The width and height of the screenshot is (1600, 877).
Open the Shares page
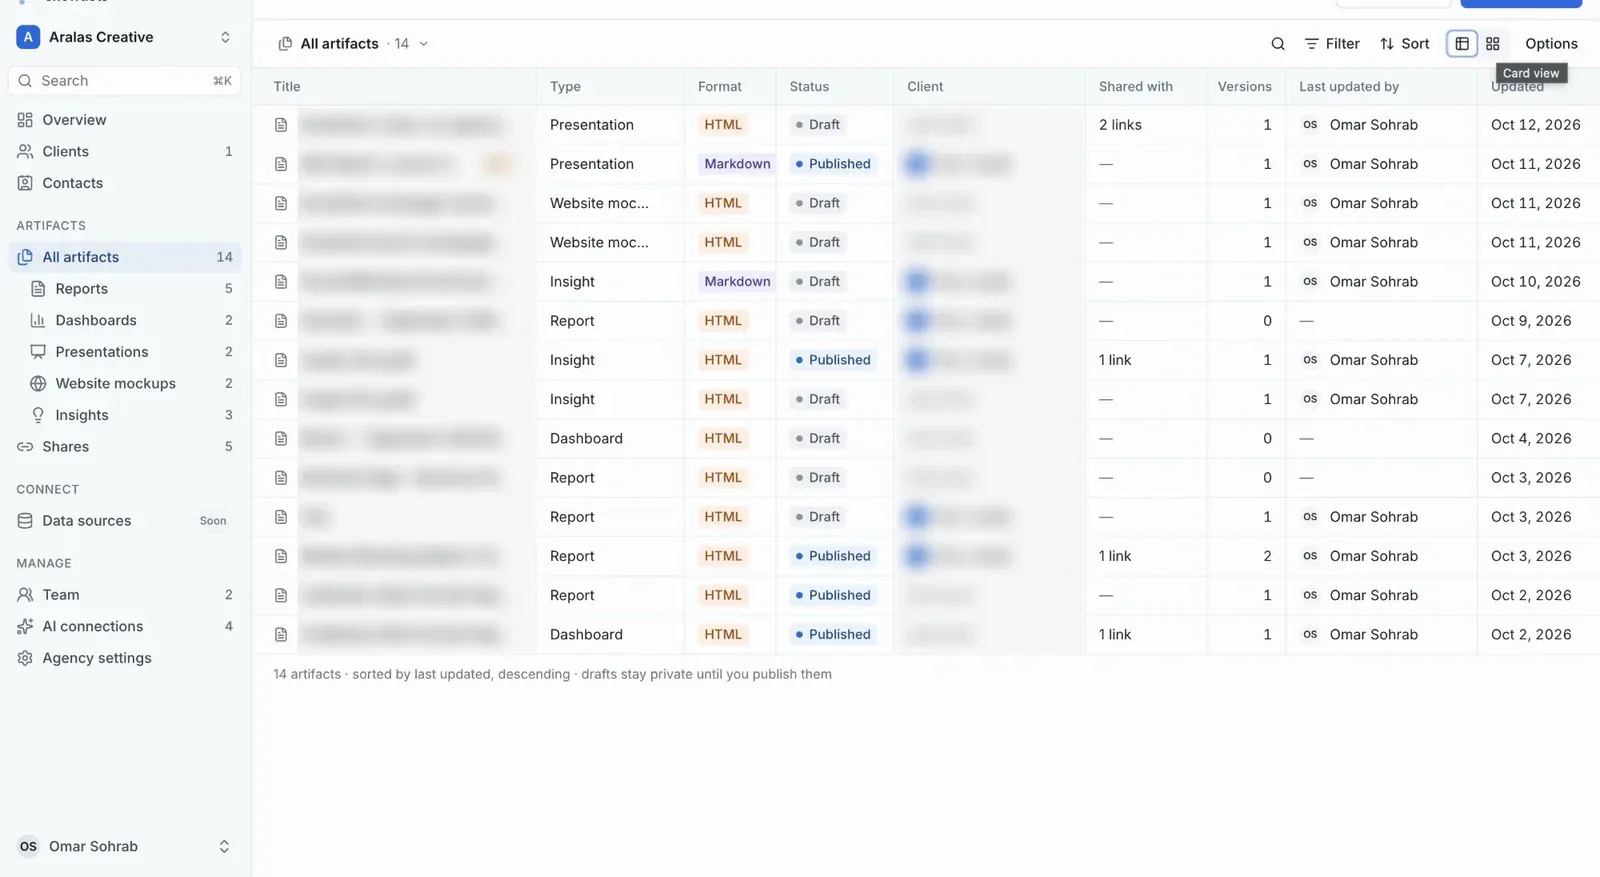(x=125, y=447)
